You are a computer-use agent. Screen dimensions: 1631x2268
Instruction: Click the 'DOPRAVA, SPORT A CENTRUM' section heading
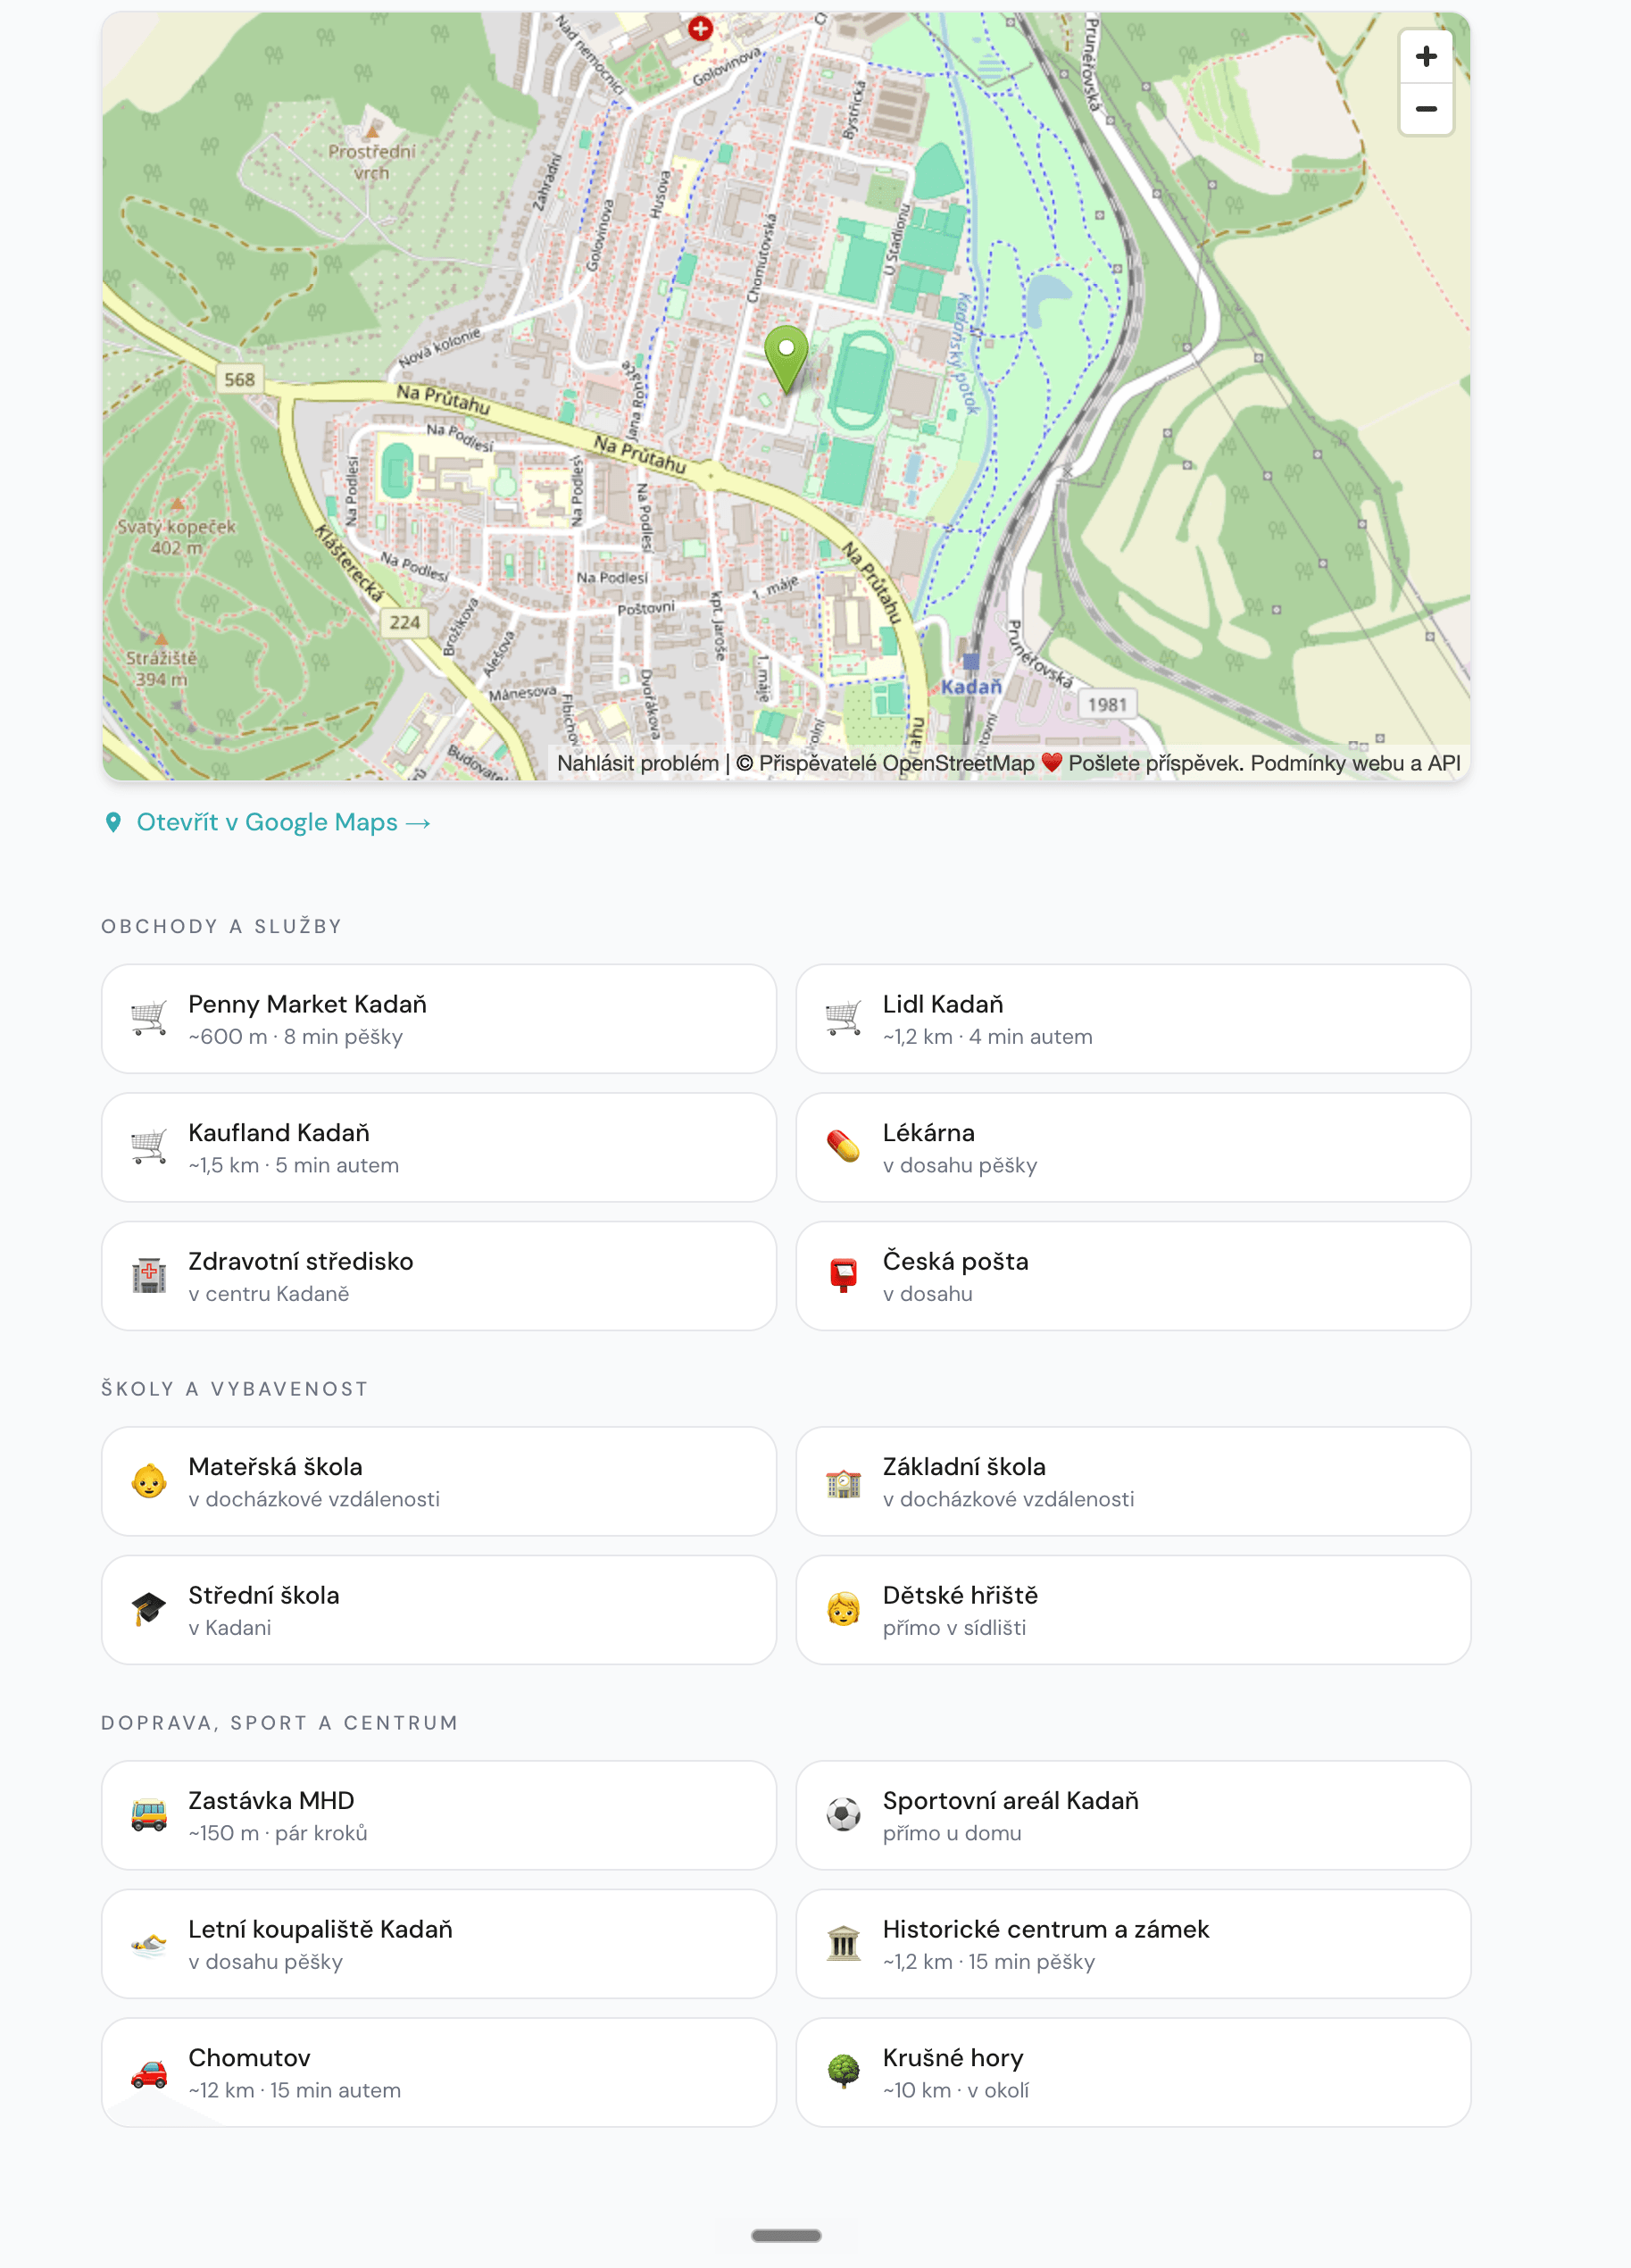coord(279,1723)
